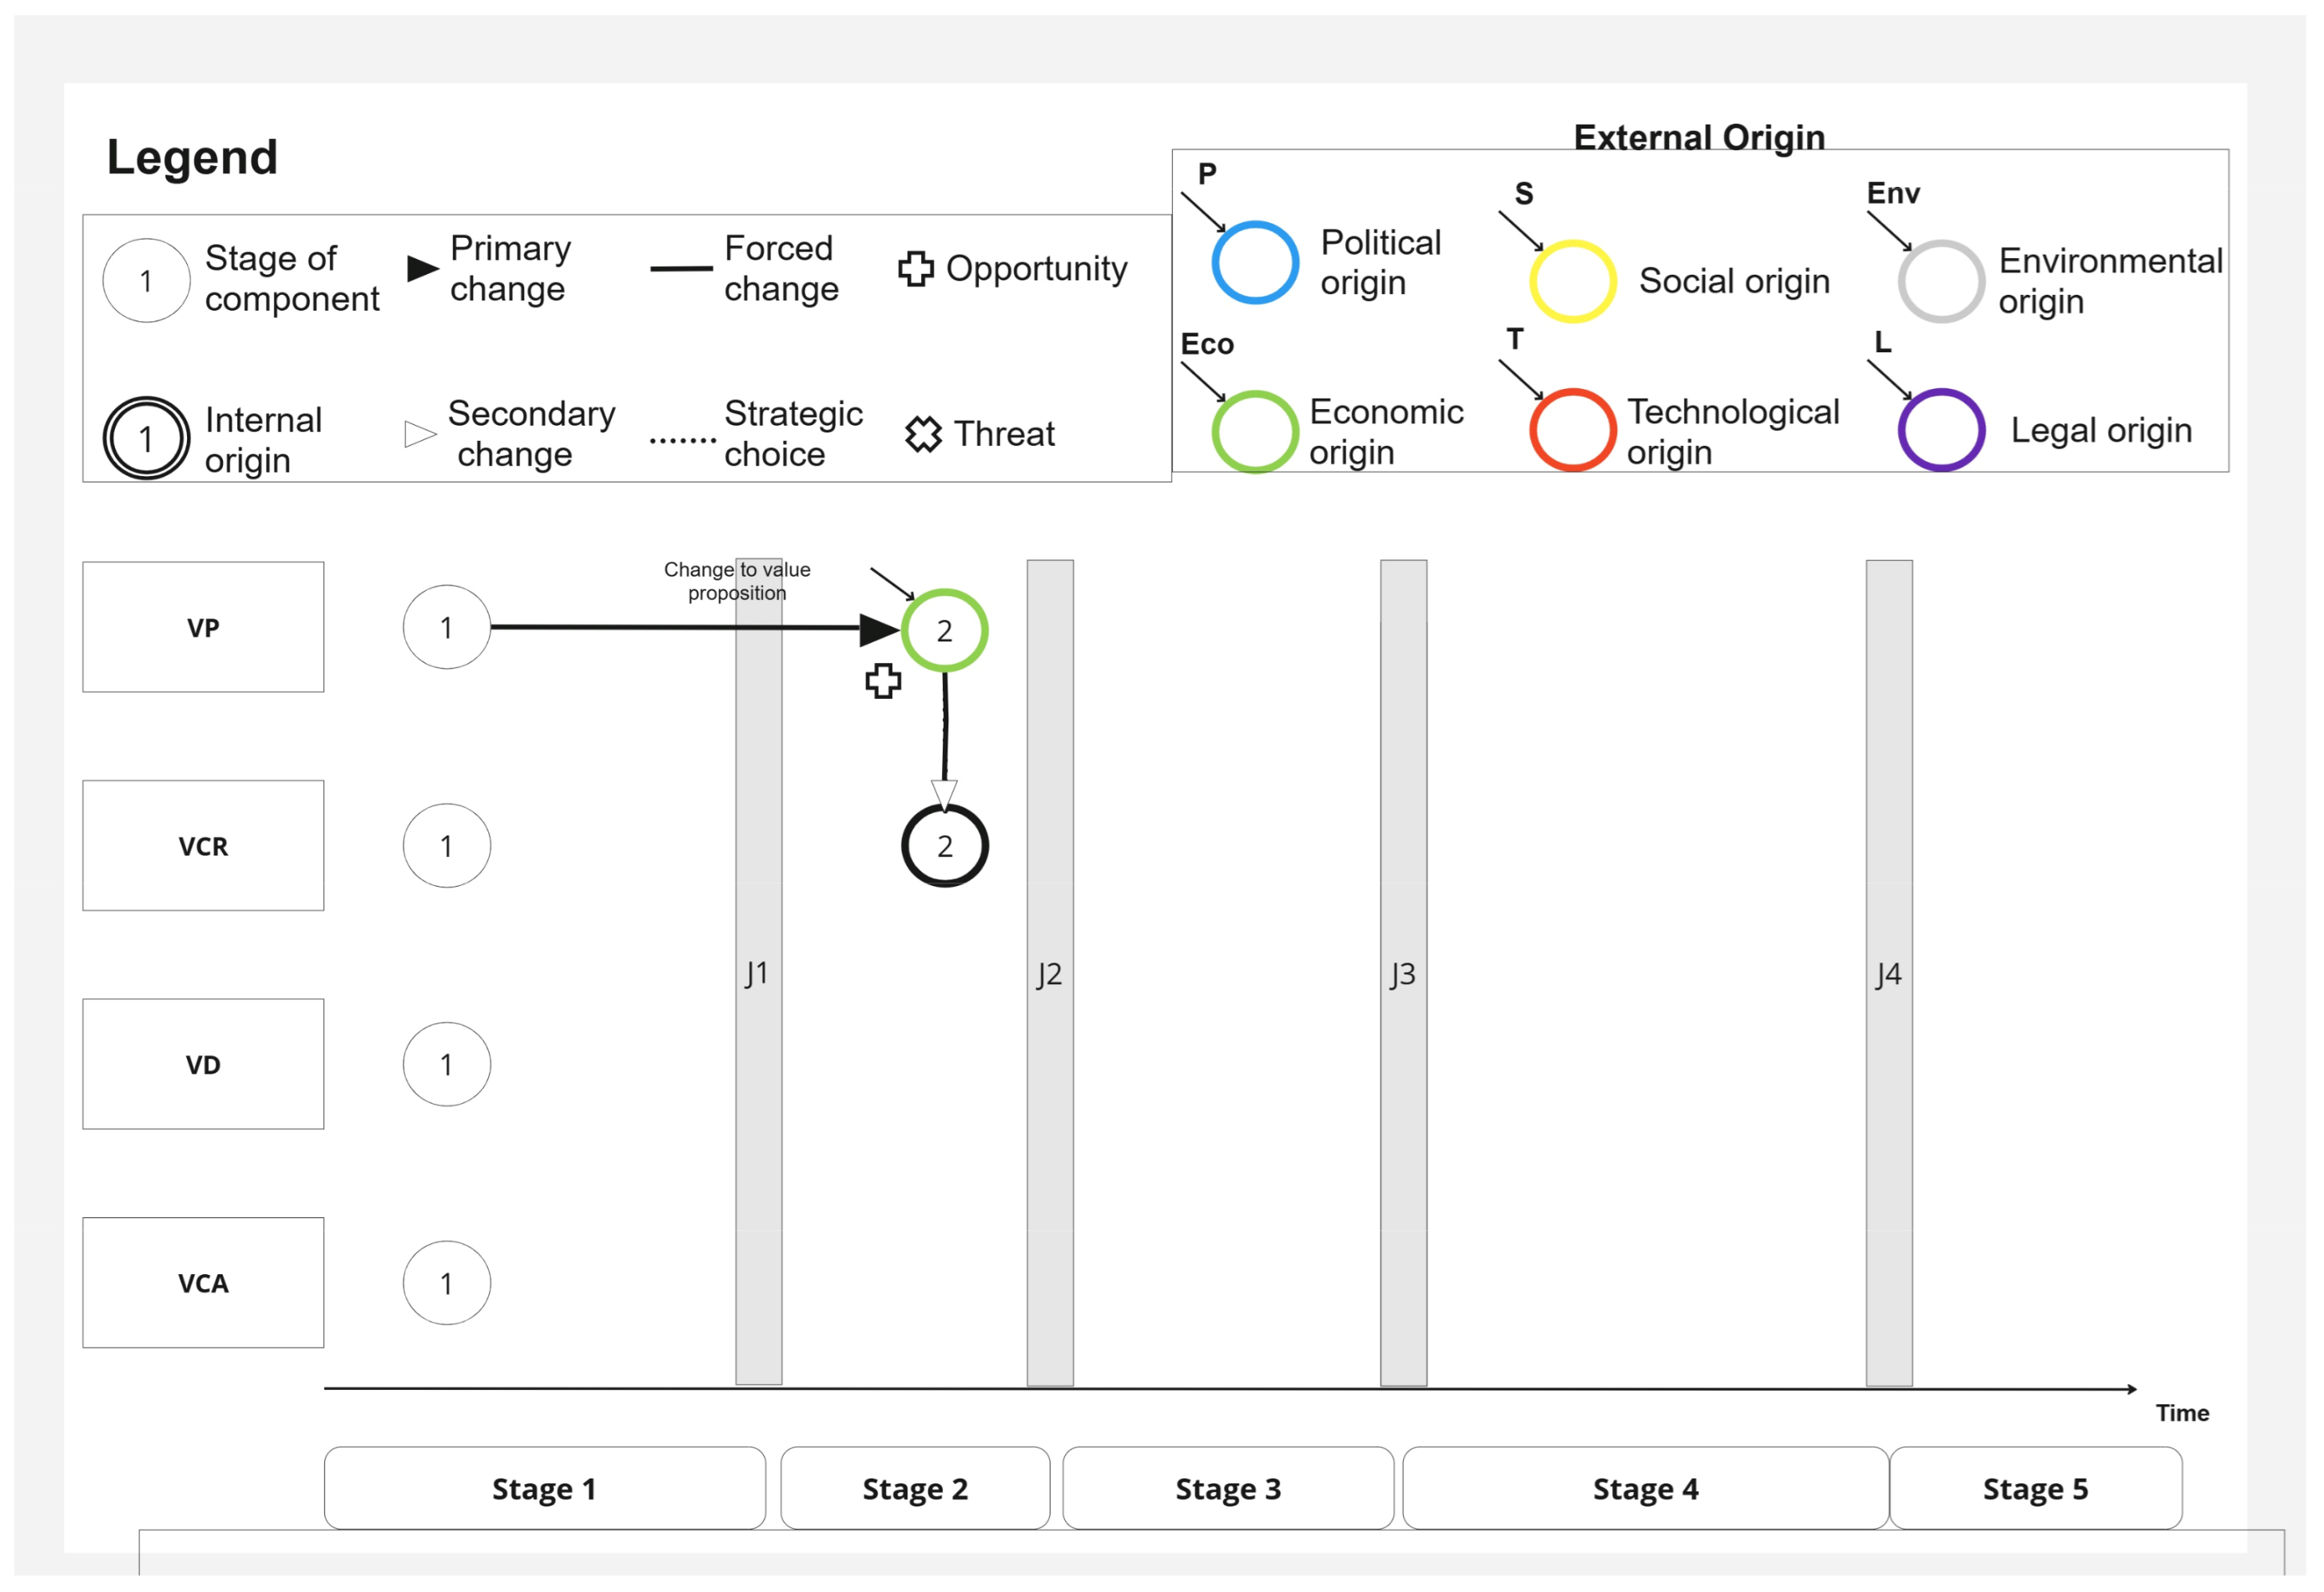Pick the purple Legal origin circle
Viewport: 2324px width, 1592px height.
(x=1941, y=430)
